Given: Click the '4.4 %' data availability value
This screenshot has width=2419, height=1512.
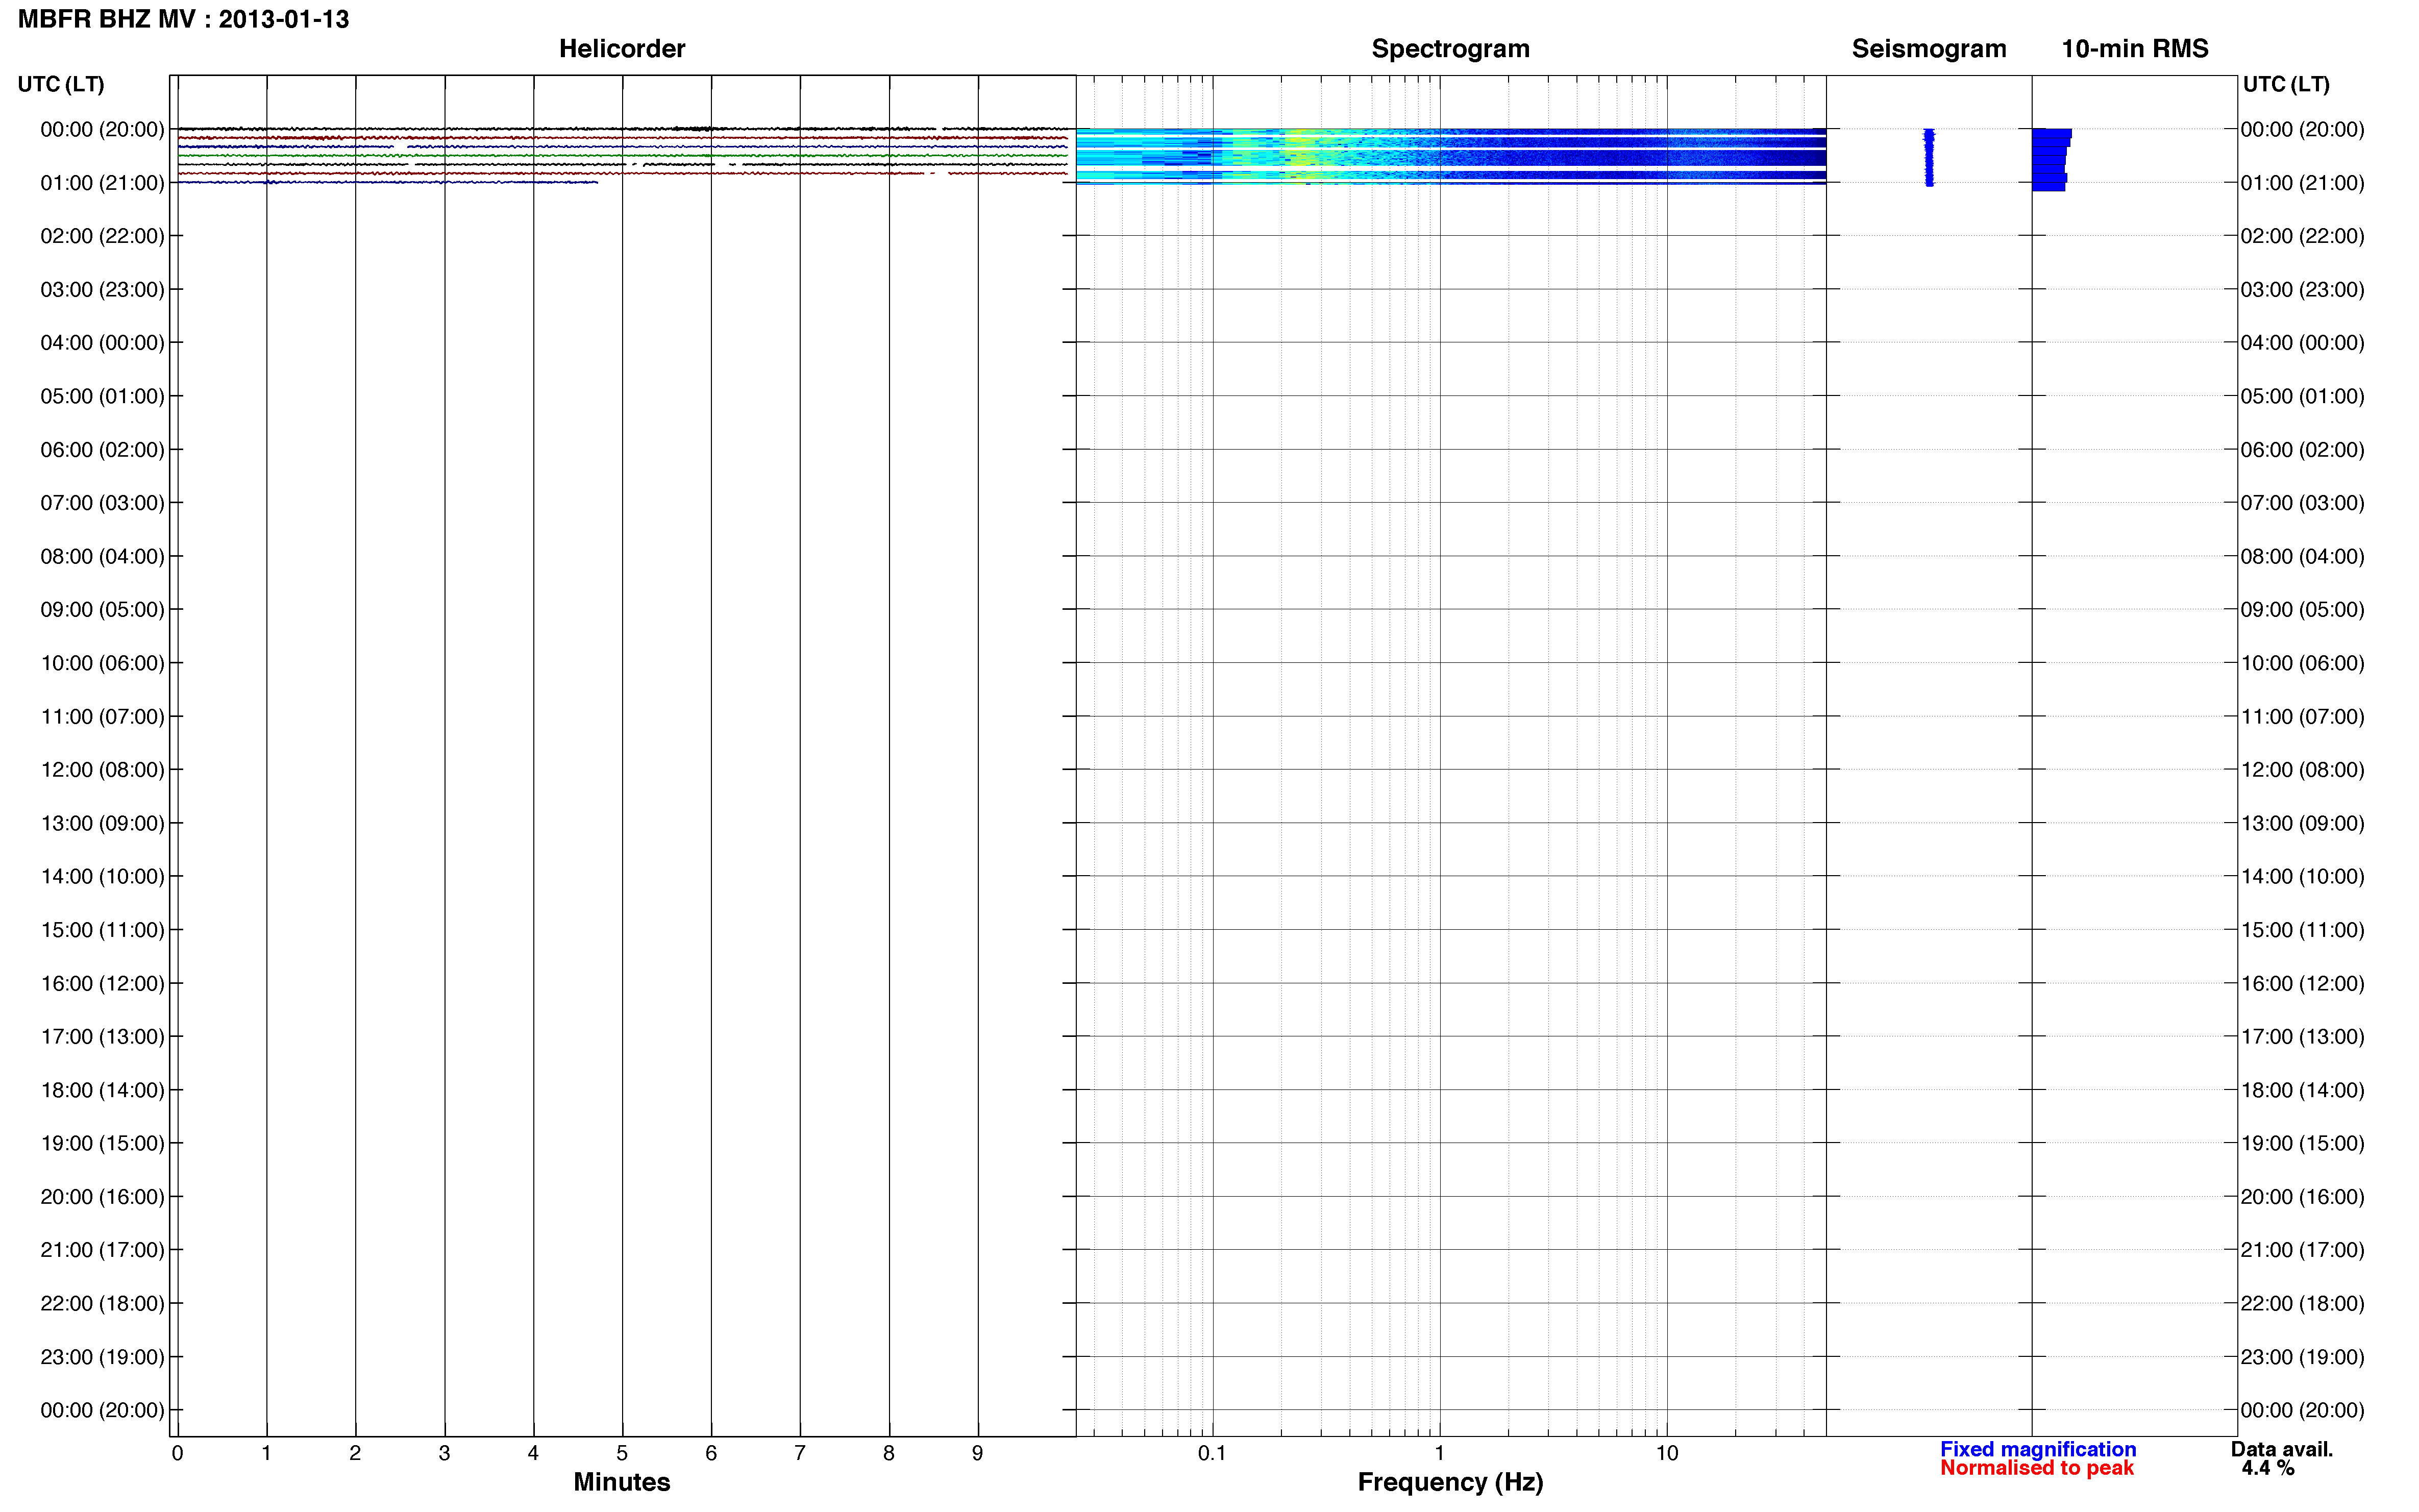Looking at the screenshot, I should [x=2268, y=1468].
